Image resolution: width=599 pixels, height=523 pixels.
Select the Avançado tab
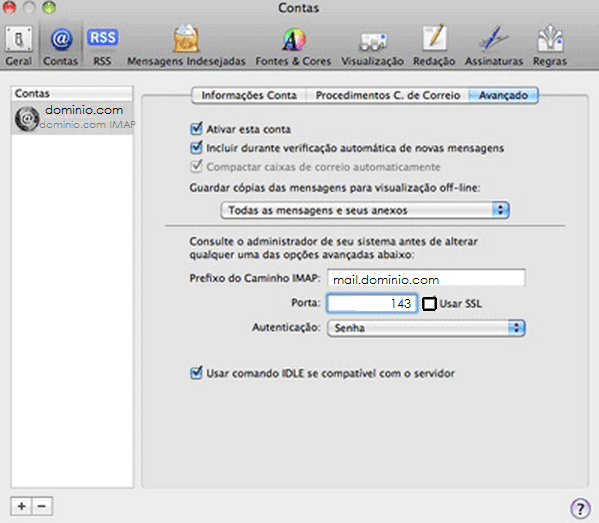click(x=503, y=95)
